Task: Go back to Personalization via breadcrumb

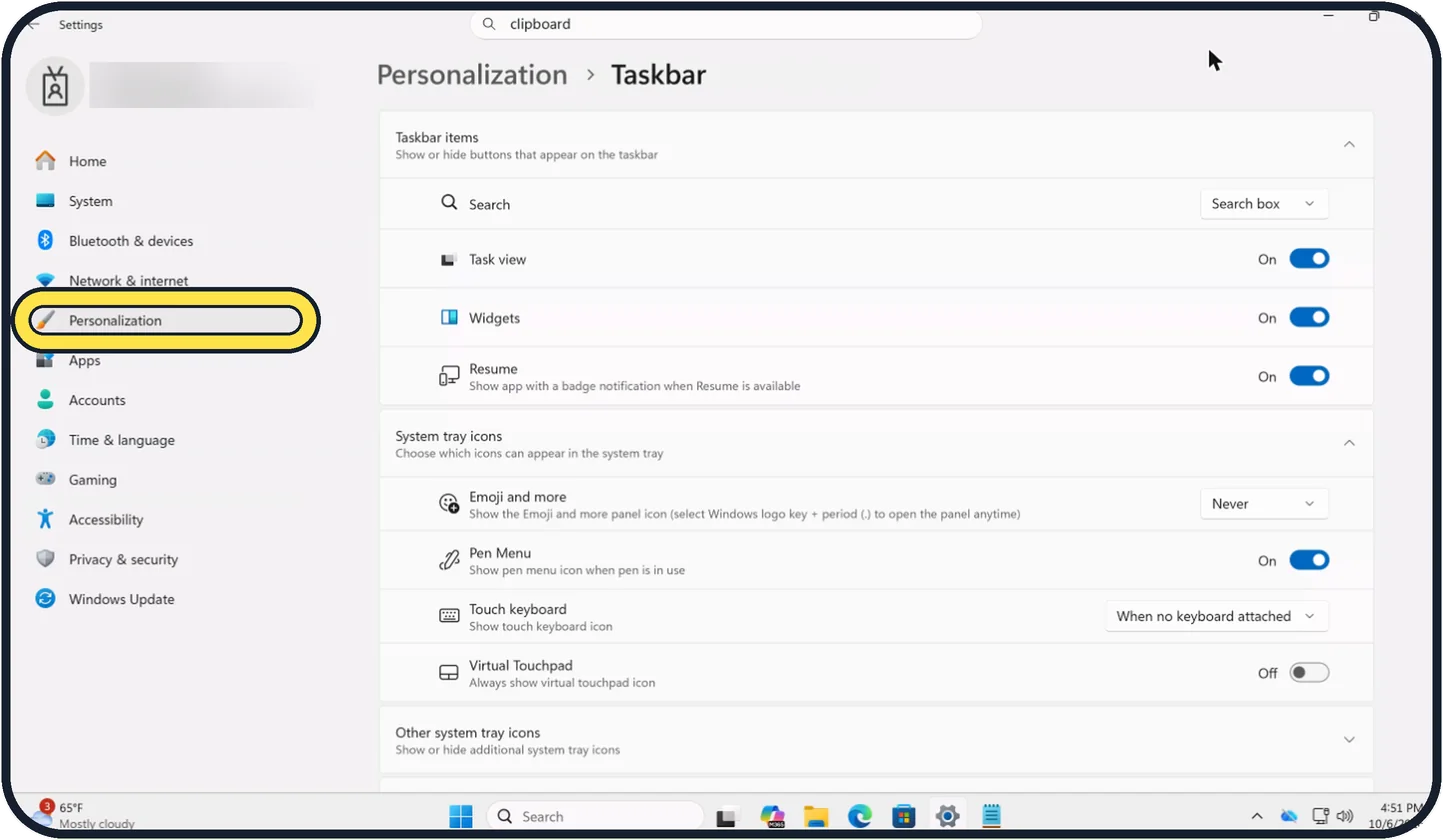Action: [x=472, y=75]
